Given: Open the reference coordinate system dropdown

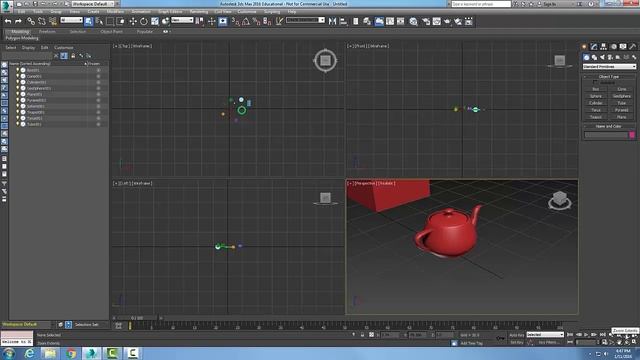Looking at the screenshot, I should tap(182, 20).
